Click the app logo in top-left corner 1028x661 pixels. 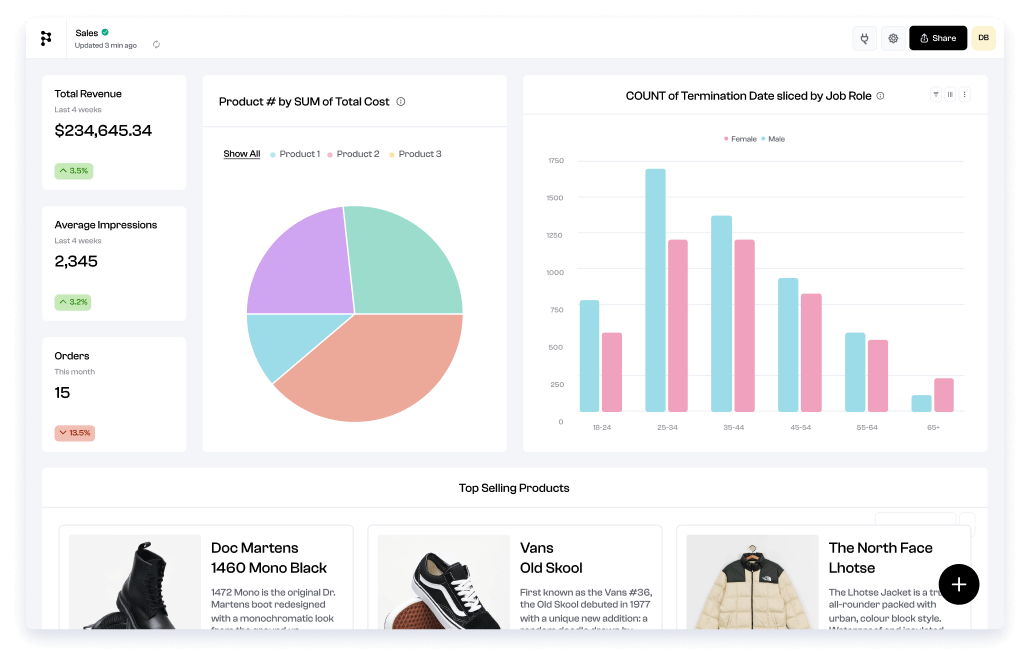(x=46, y=38)
